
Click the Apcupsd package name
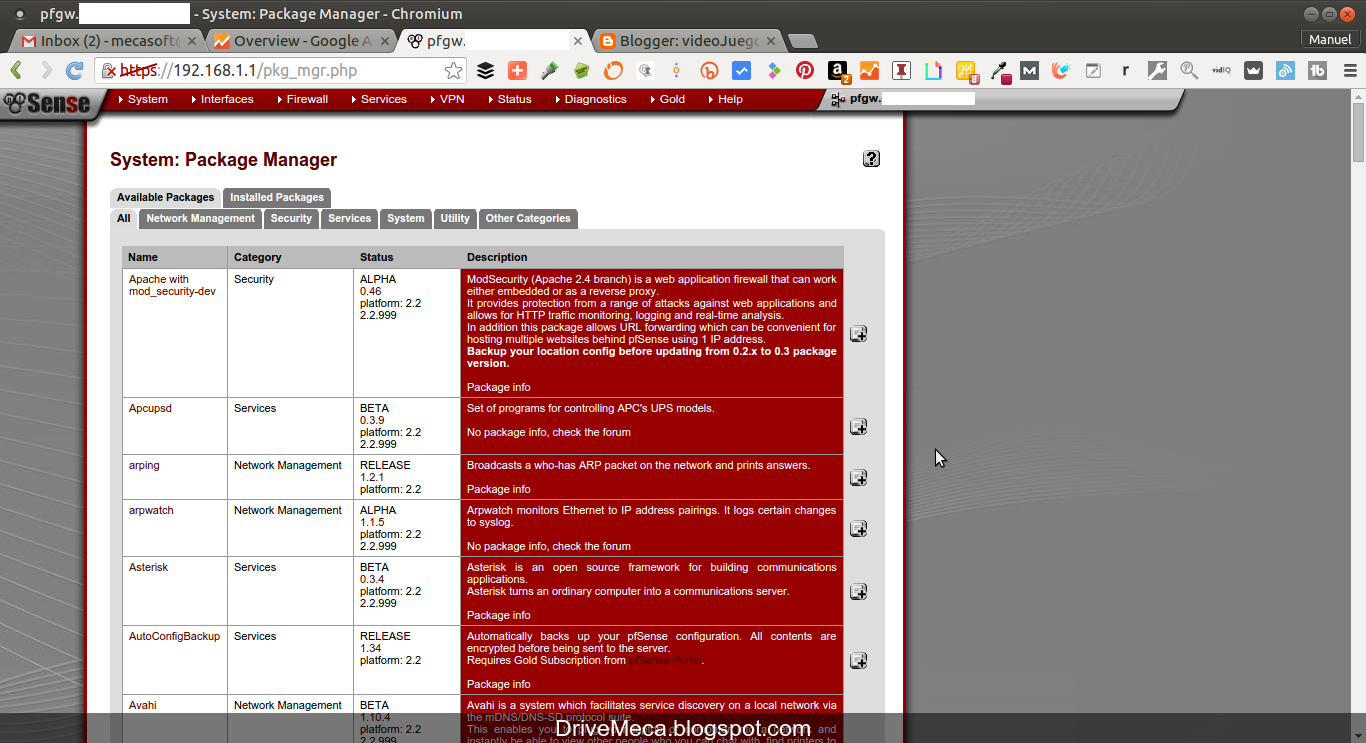click(150, 408)
